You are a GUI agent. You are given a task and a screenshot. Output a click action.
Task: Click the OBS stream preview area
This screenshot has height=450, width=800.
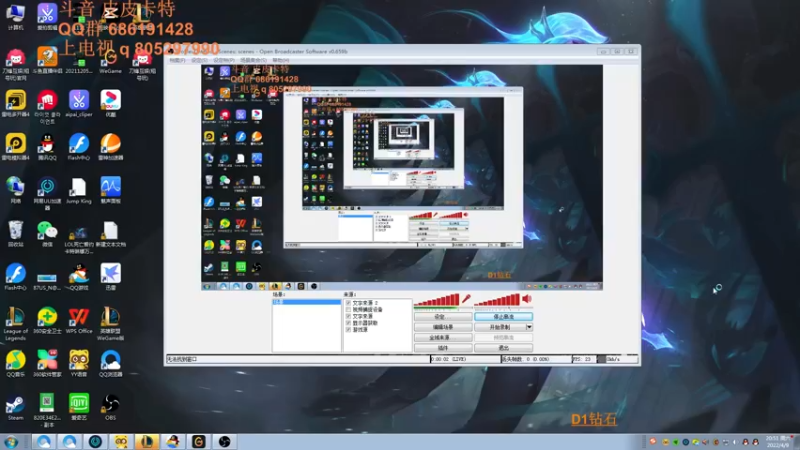point(402,178)
